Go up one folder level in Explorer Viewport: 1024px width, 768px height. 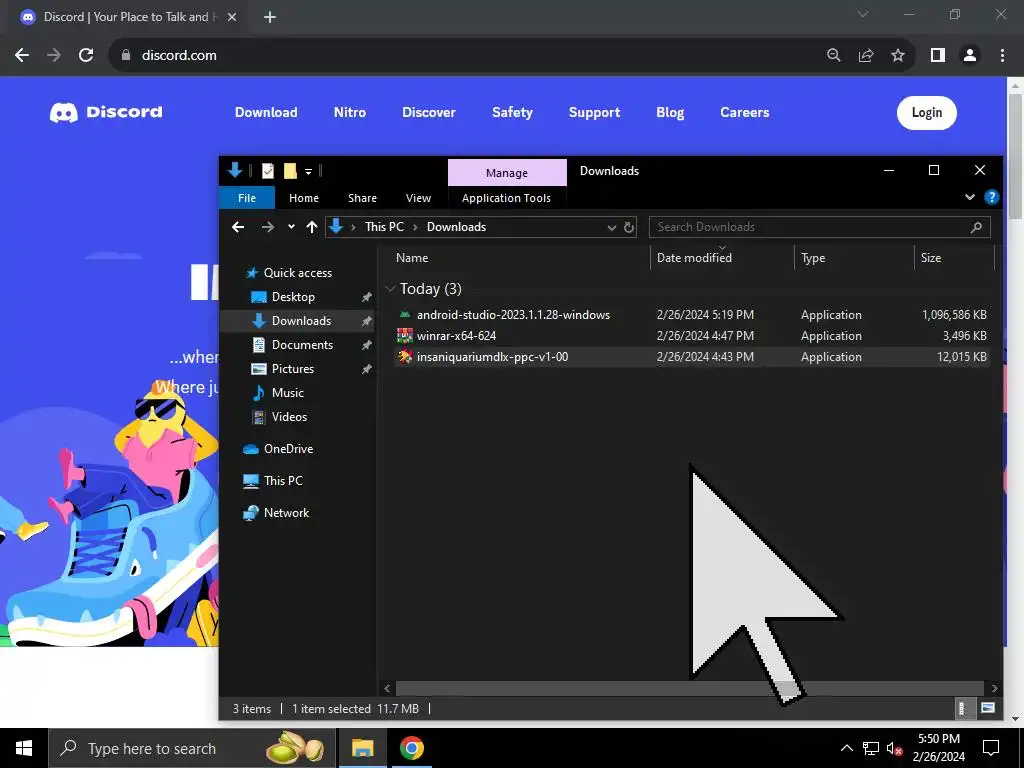click(x=312, y=227)
